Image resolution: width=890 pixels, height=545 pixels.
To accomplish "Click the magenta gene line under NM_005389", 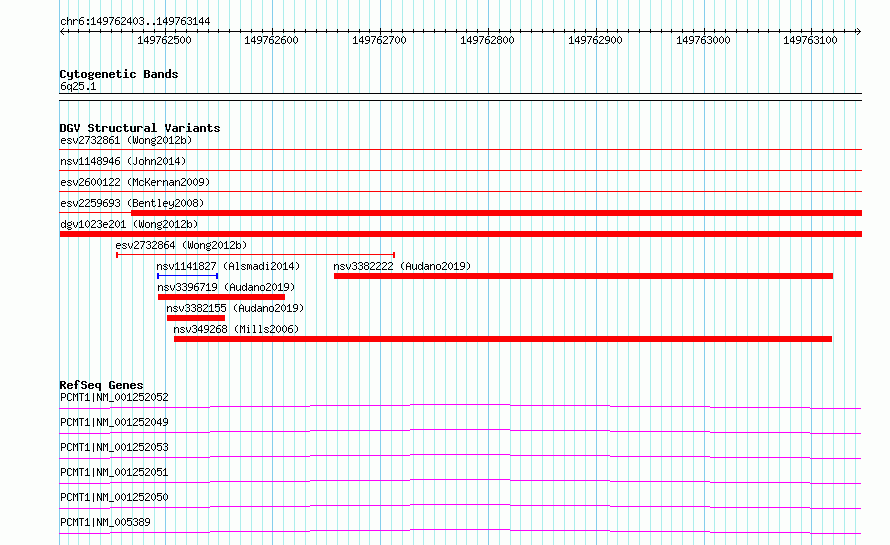I will point(460,531).
